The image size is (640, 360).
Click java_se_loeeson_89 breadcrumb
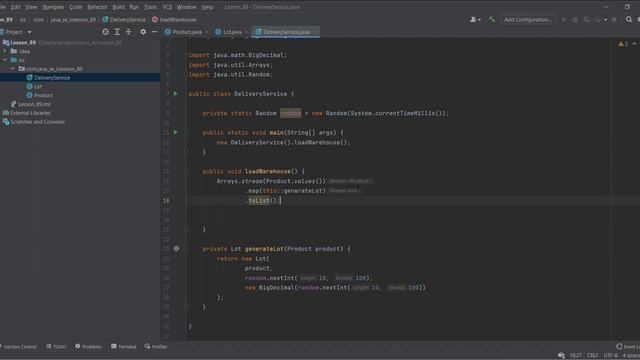(73, 20)
